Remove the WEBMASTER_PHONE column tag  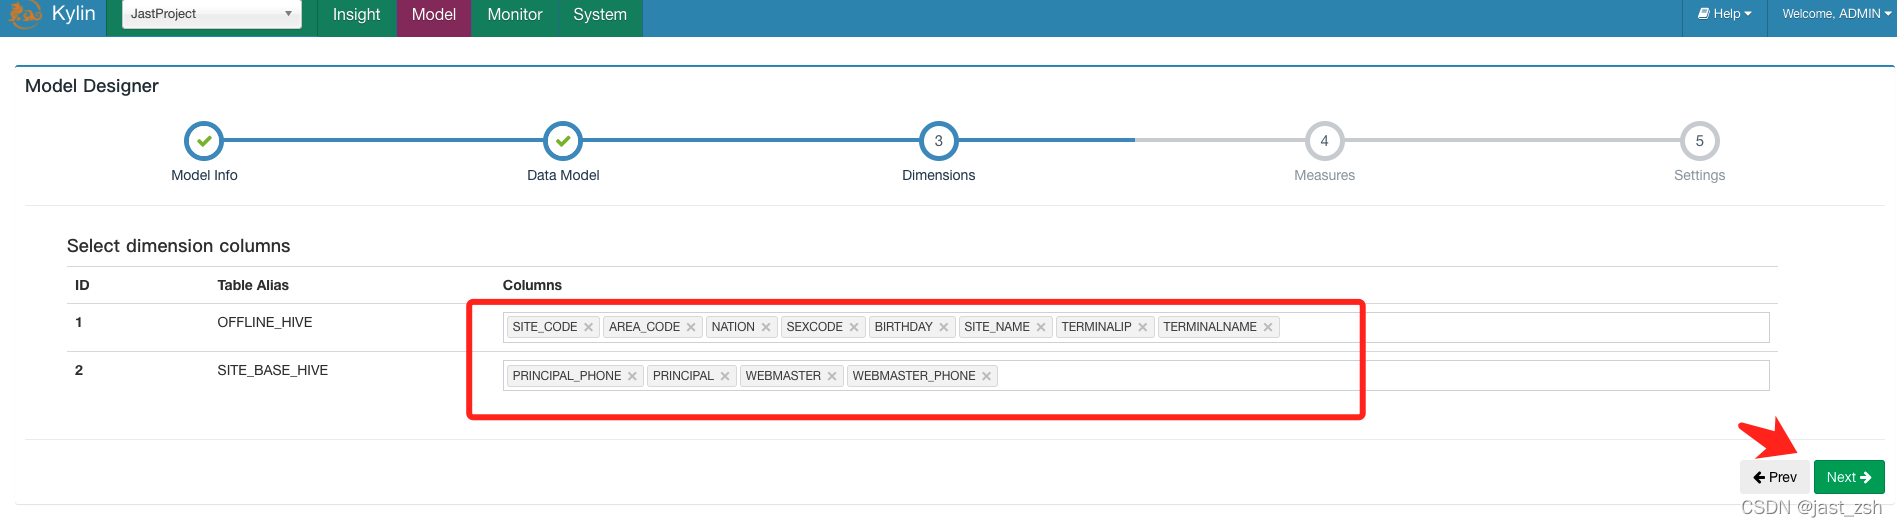pyautogui.click(x=987, y=376)
